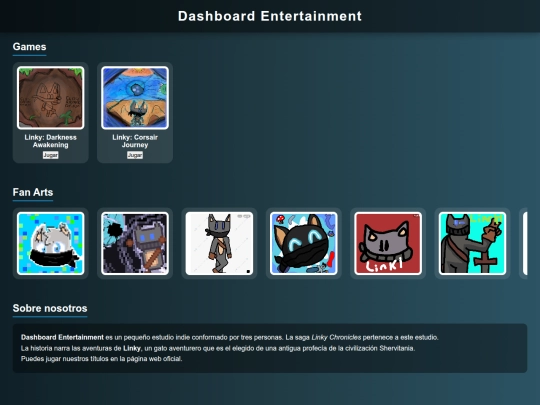This screenshot has width=540, height=405.
Task: Click the bold Linky name in description
Action: tap(132, 348)
